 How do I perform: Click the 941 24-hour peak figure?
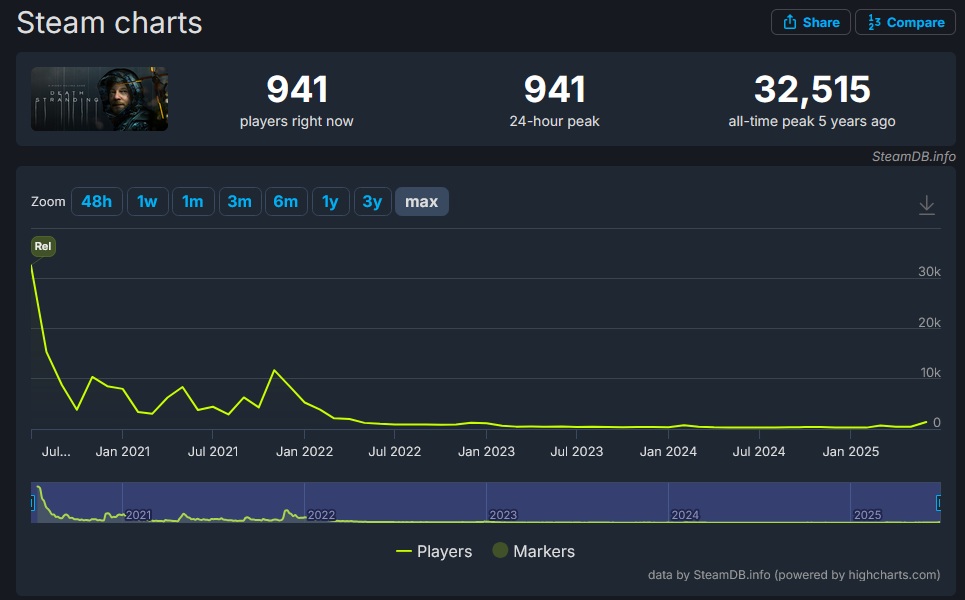554,89
